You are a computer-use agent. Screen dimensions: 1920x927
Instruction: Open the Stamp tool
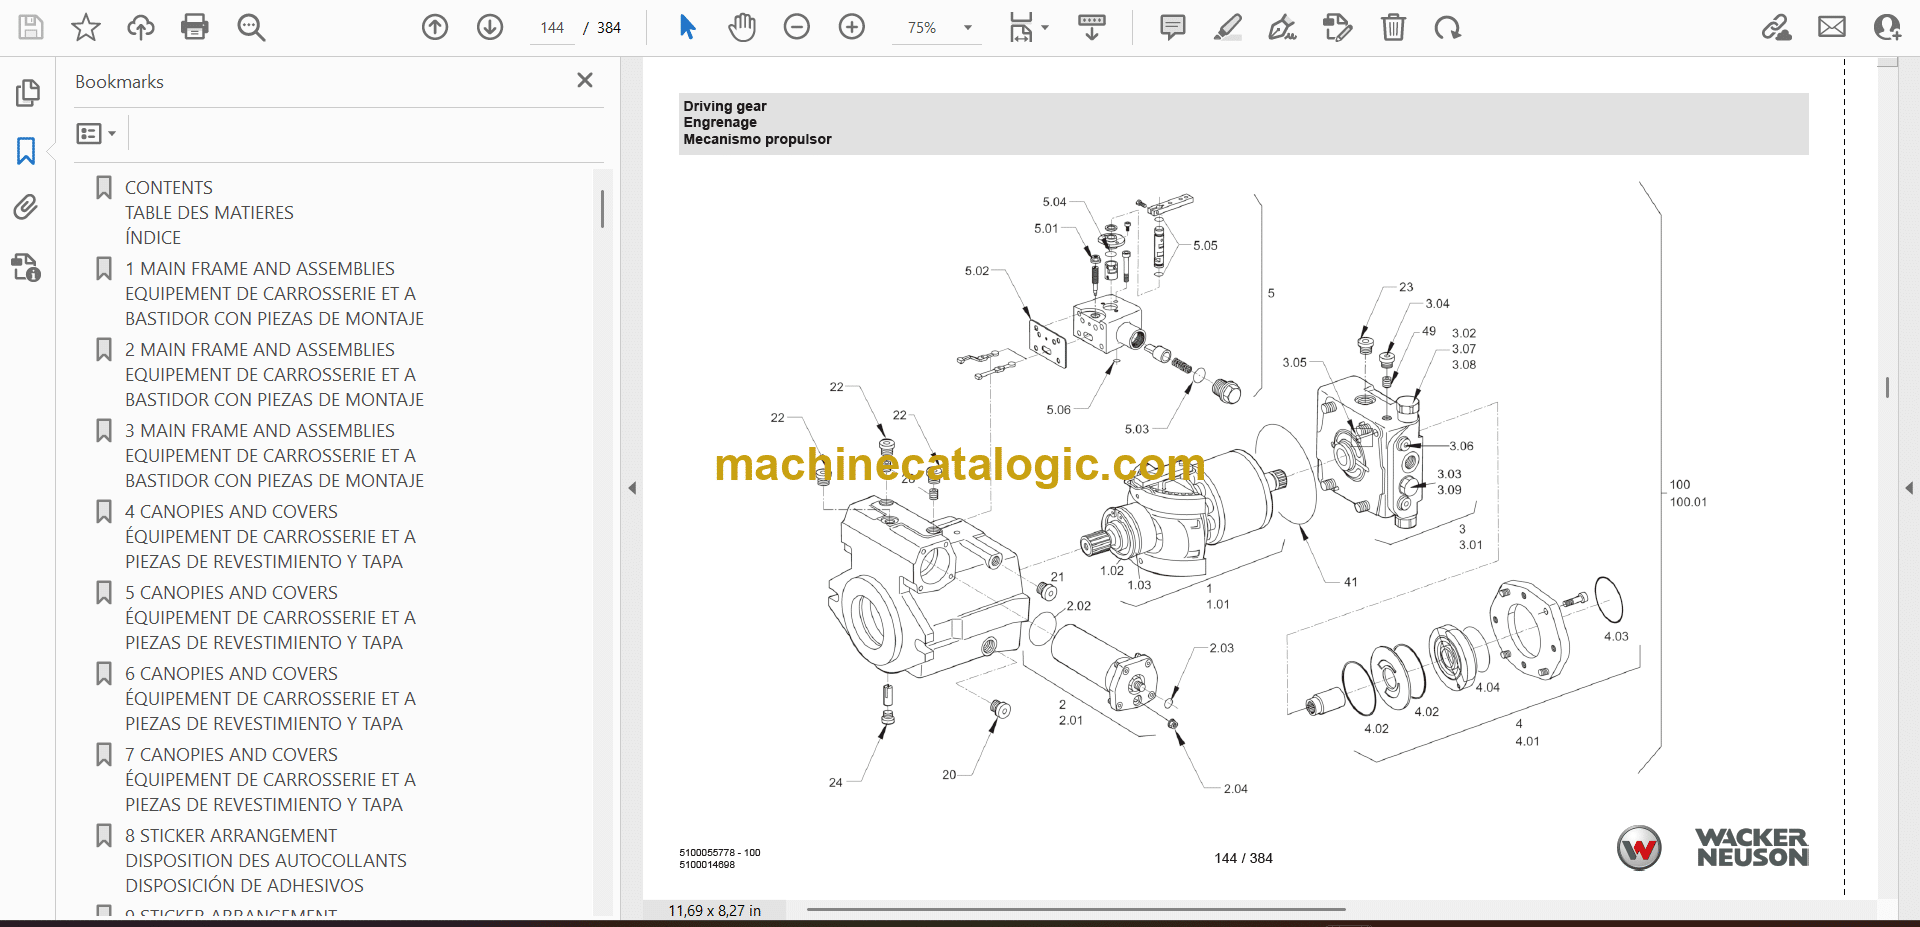(x=1337, y=27)
